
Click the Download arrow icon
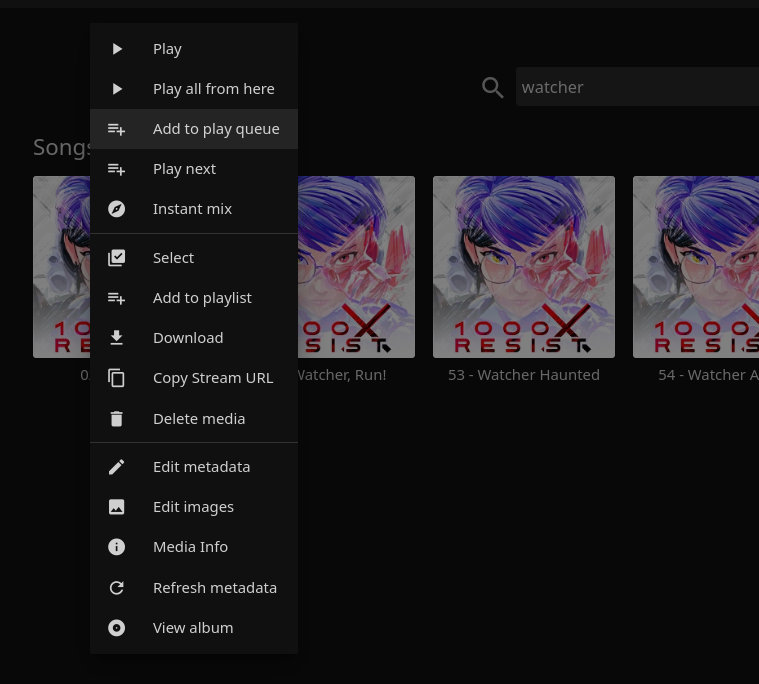(x=117, y=338)
